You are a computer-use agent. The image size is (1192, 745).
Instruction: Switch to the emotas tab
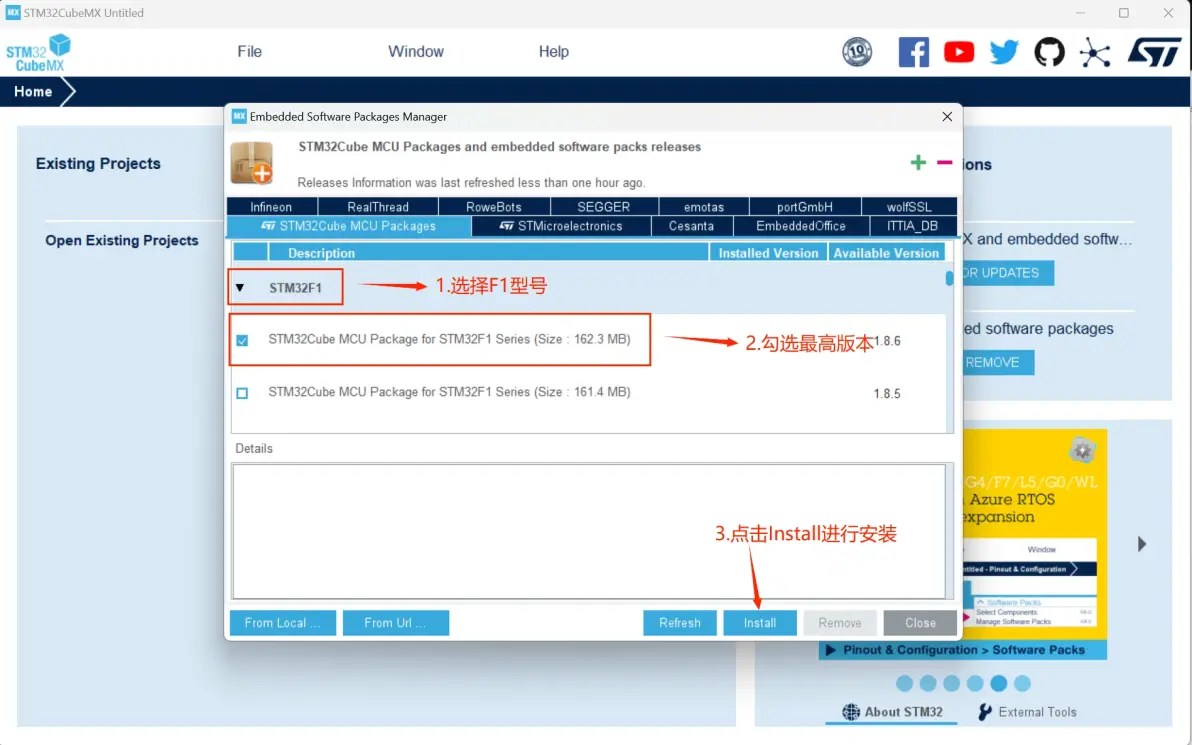click(x=704, y=206)
